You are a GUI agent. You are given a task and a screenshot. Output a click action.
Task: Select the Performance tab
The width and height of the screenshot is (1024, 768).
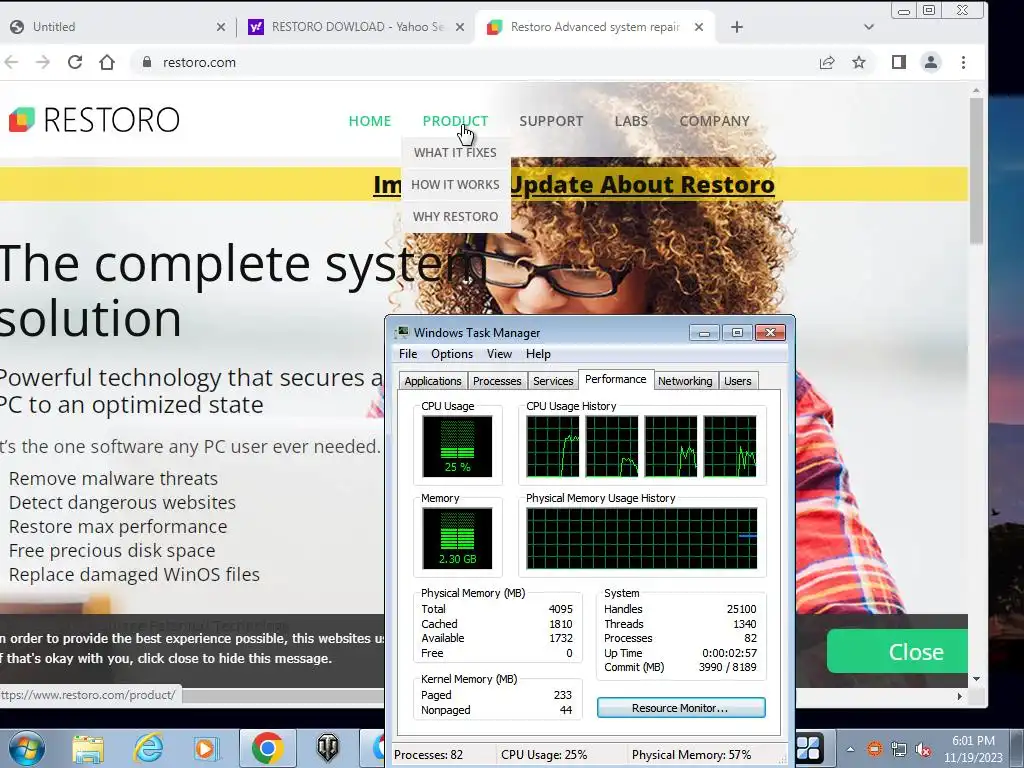(616, 379)
